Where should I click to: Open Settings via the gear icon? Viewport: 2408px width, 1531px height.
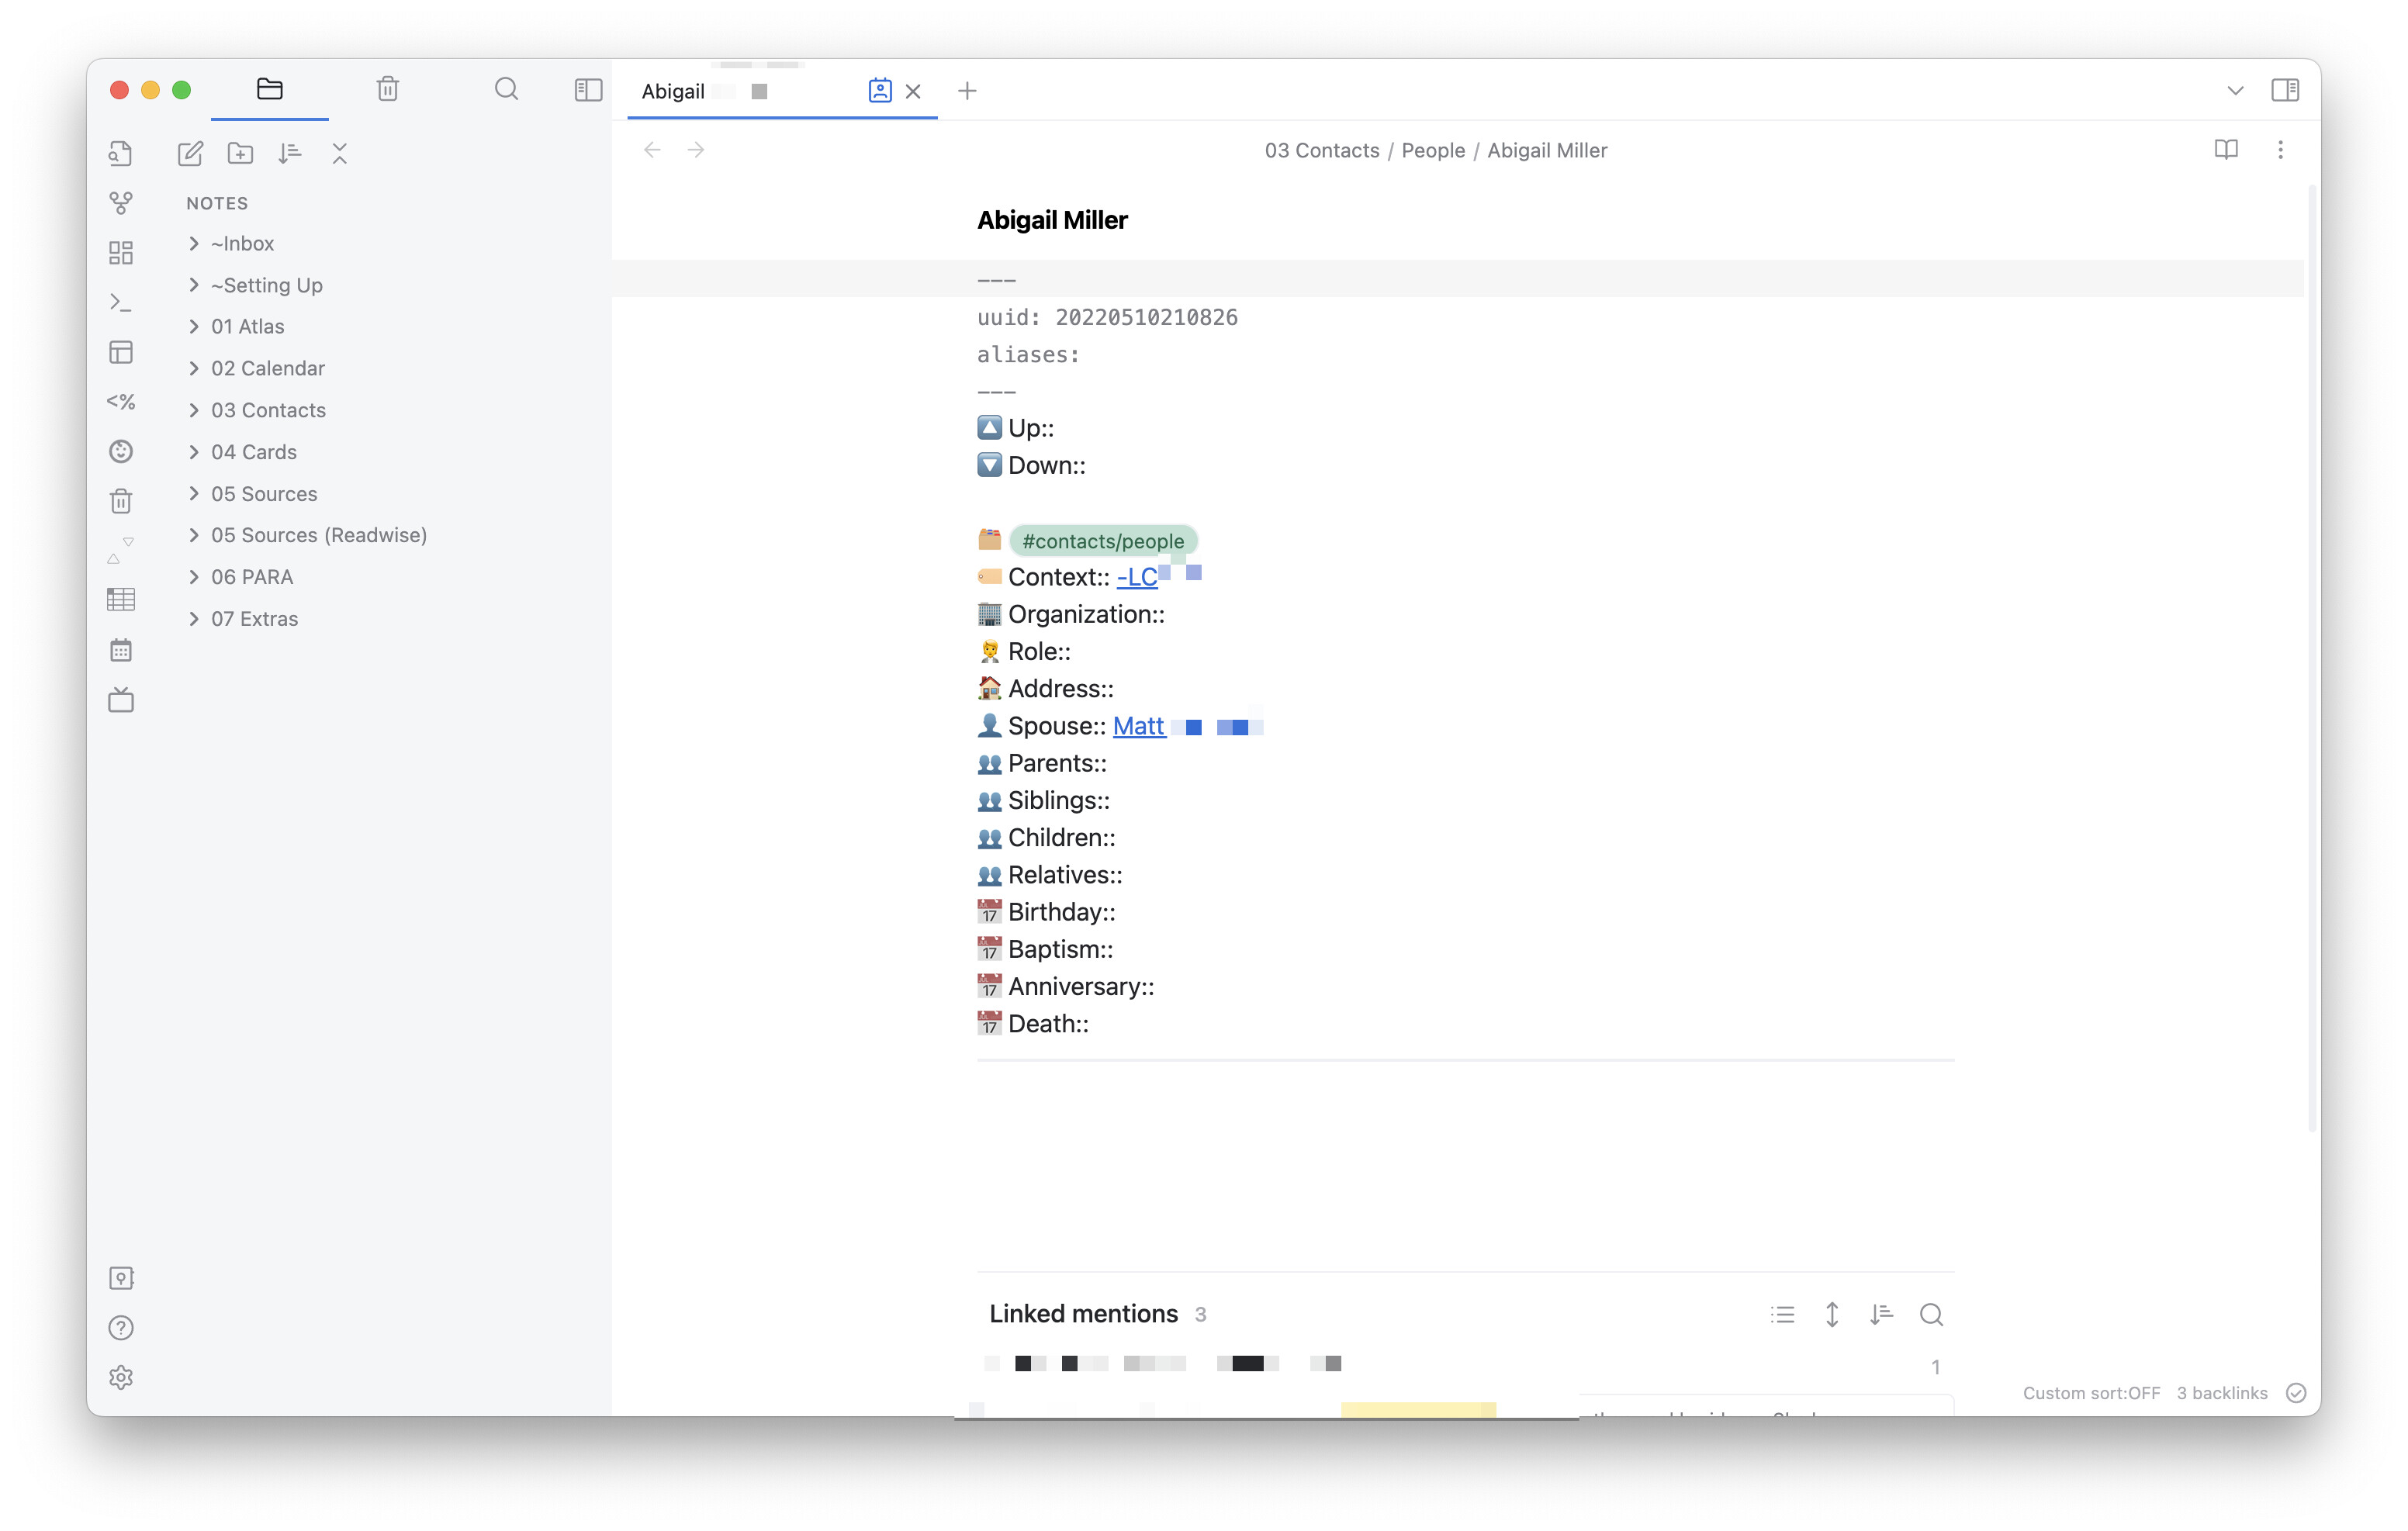(121, 1377)
